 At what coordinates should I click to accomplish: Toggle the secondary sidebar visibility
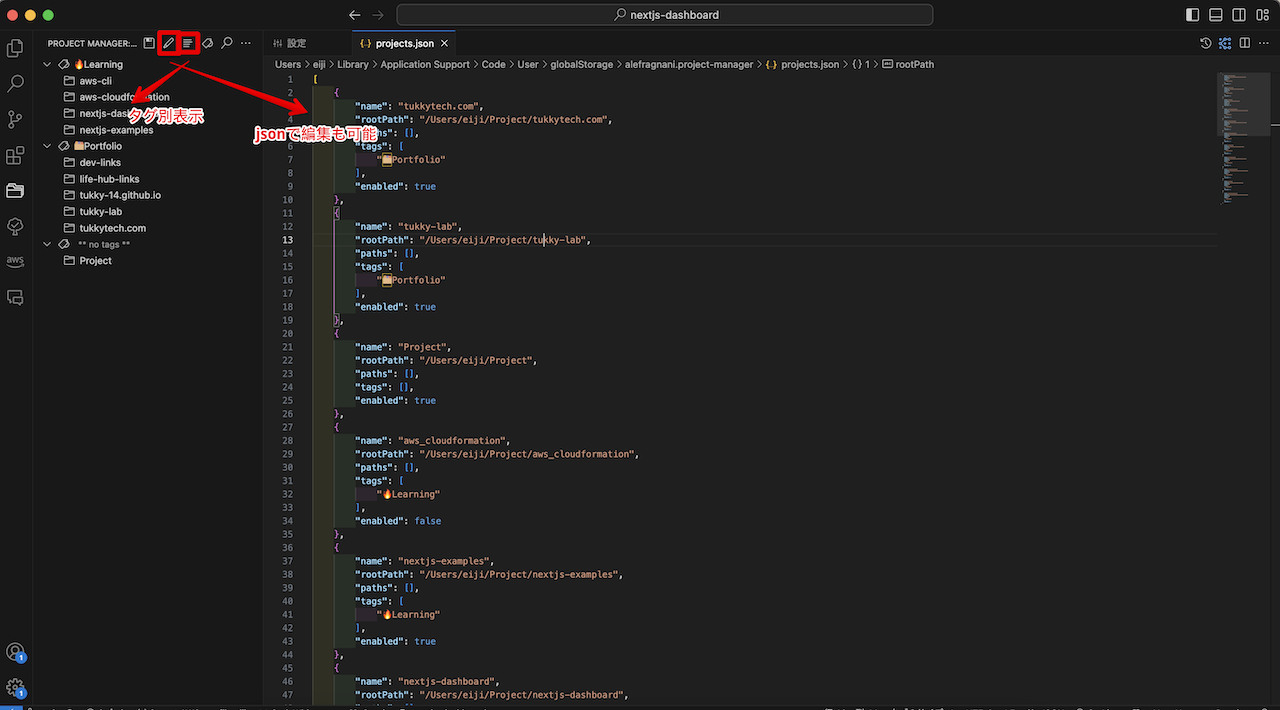1240,15
